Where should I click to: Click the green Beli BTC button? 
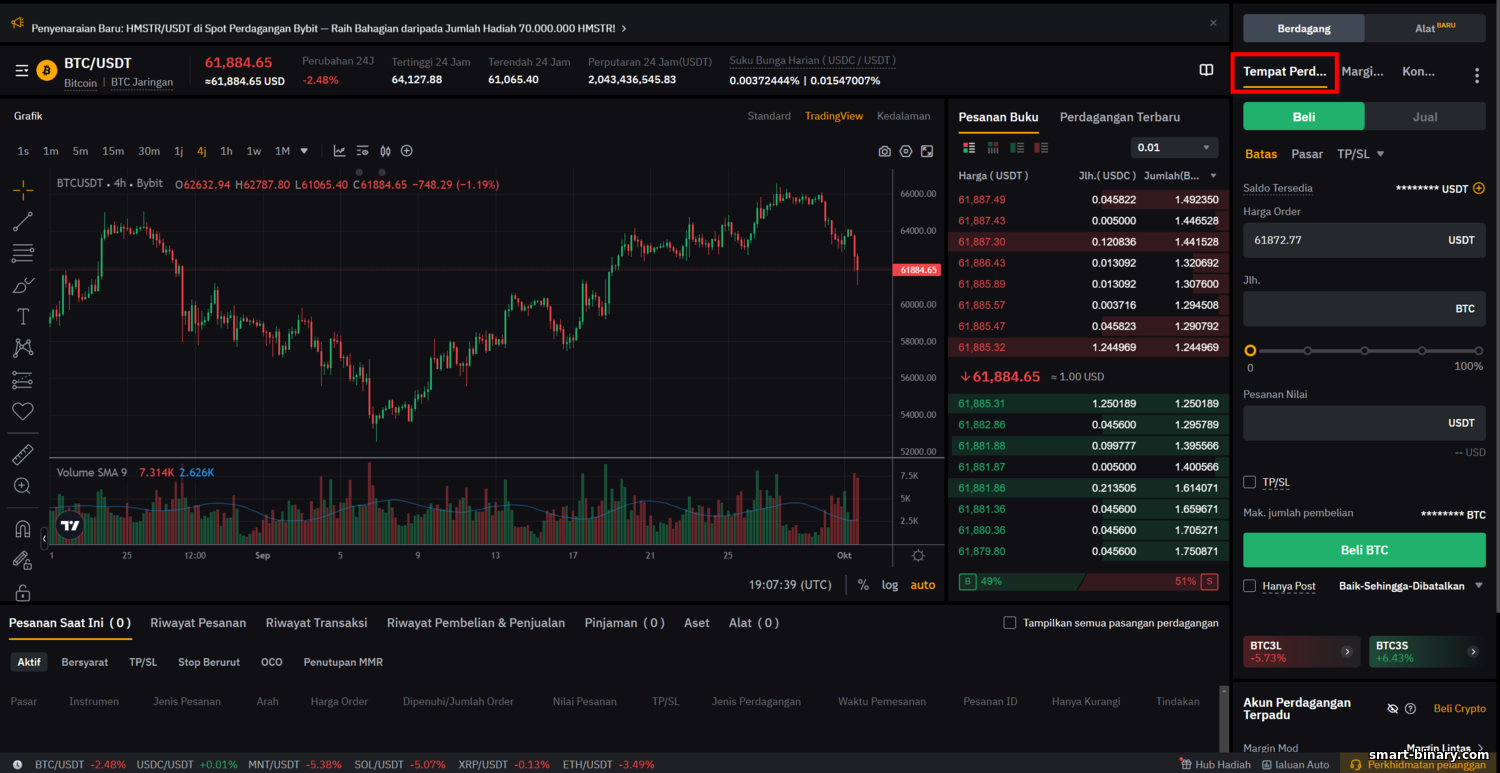(x=1364, y=550)
